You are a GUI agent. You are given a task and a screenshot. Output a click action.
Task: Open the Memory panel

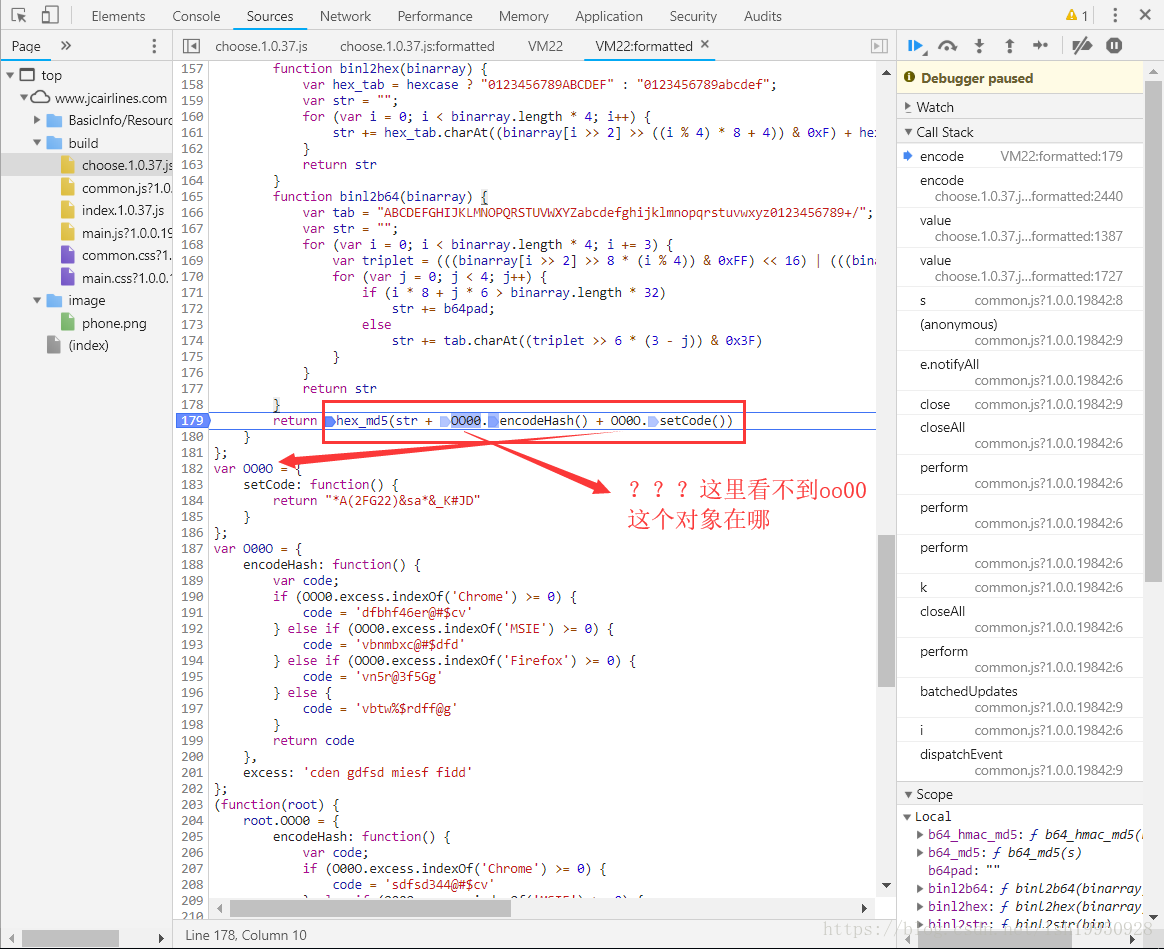point(523,16)
